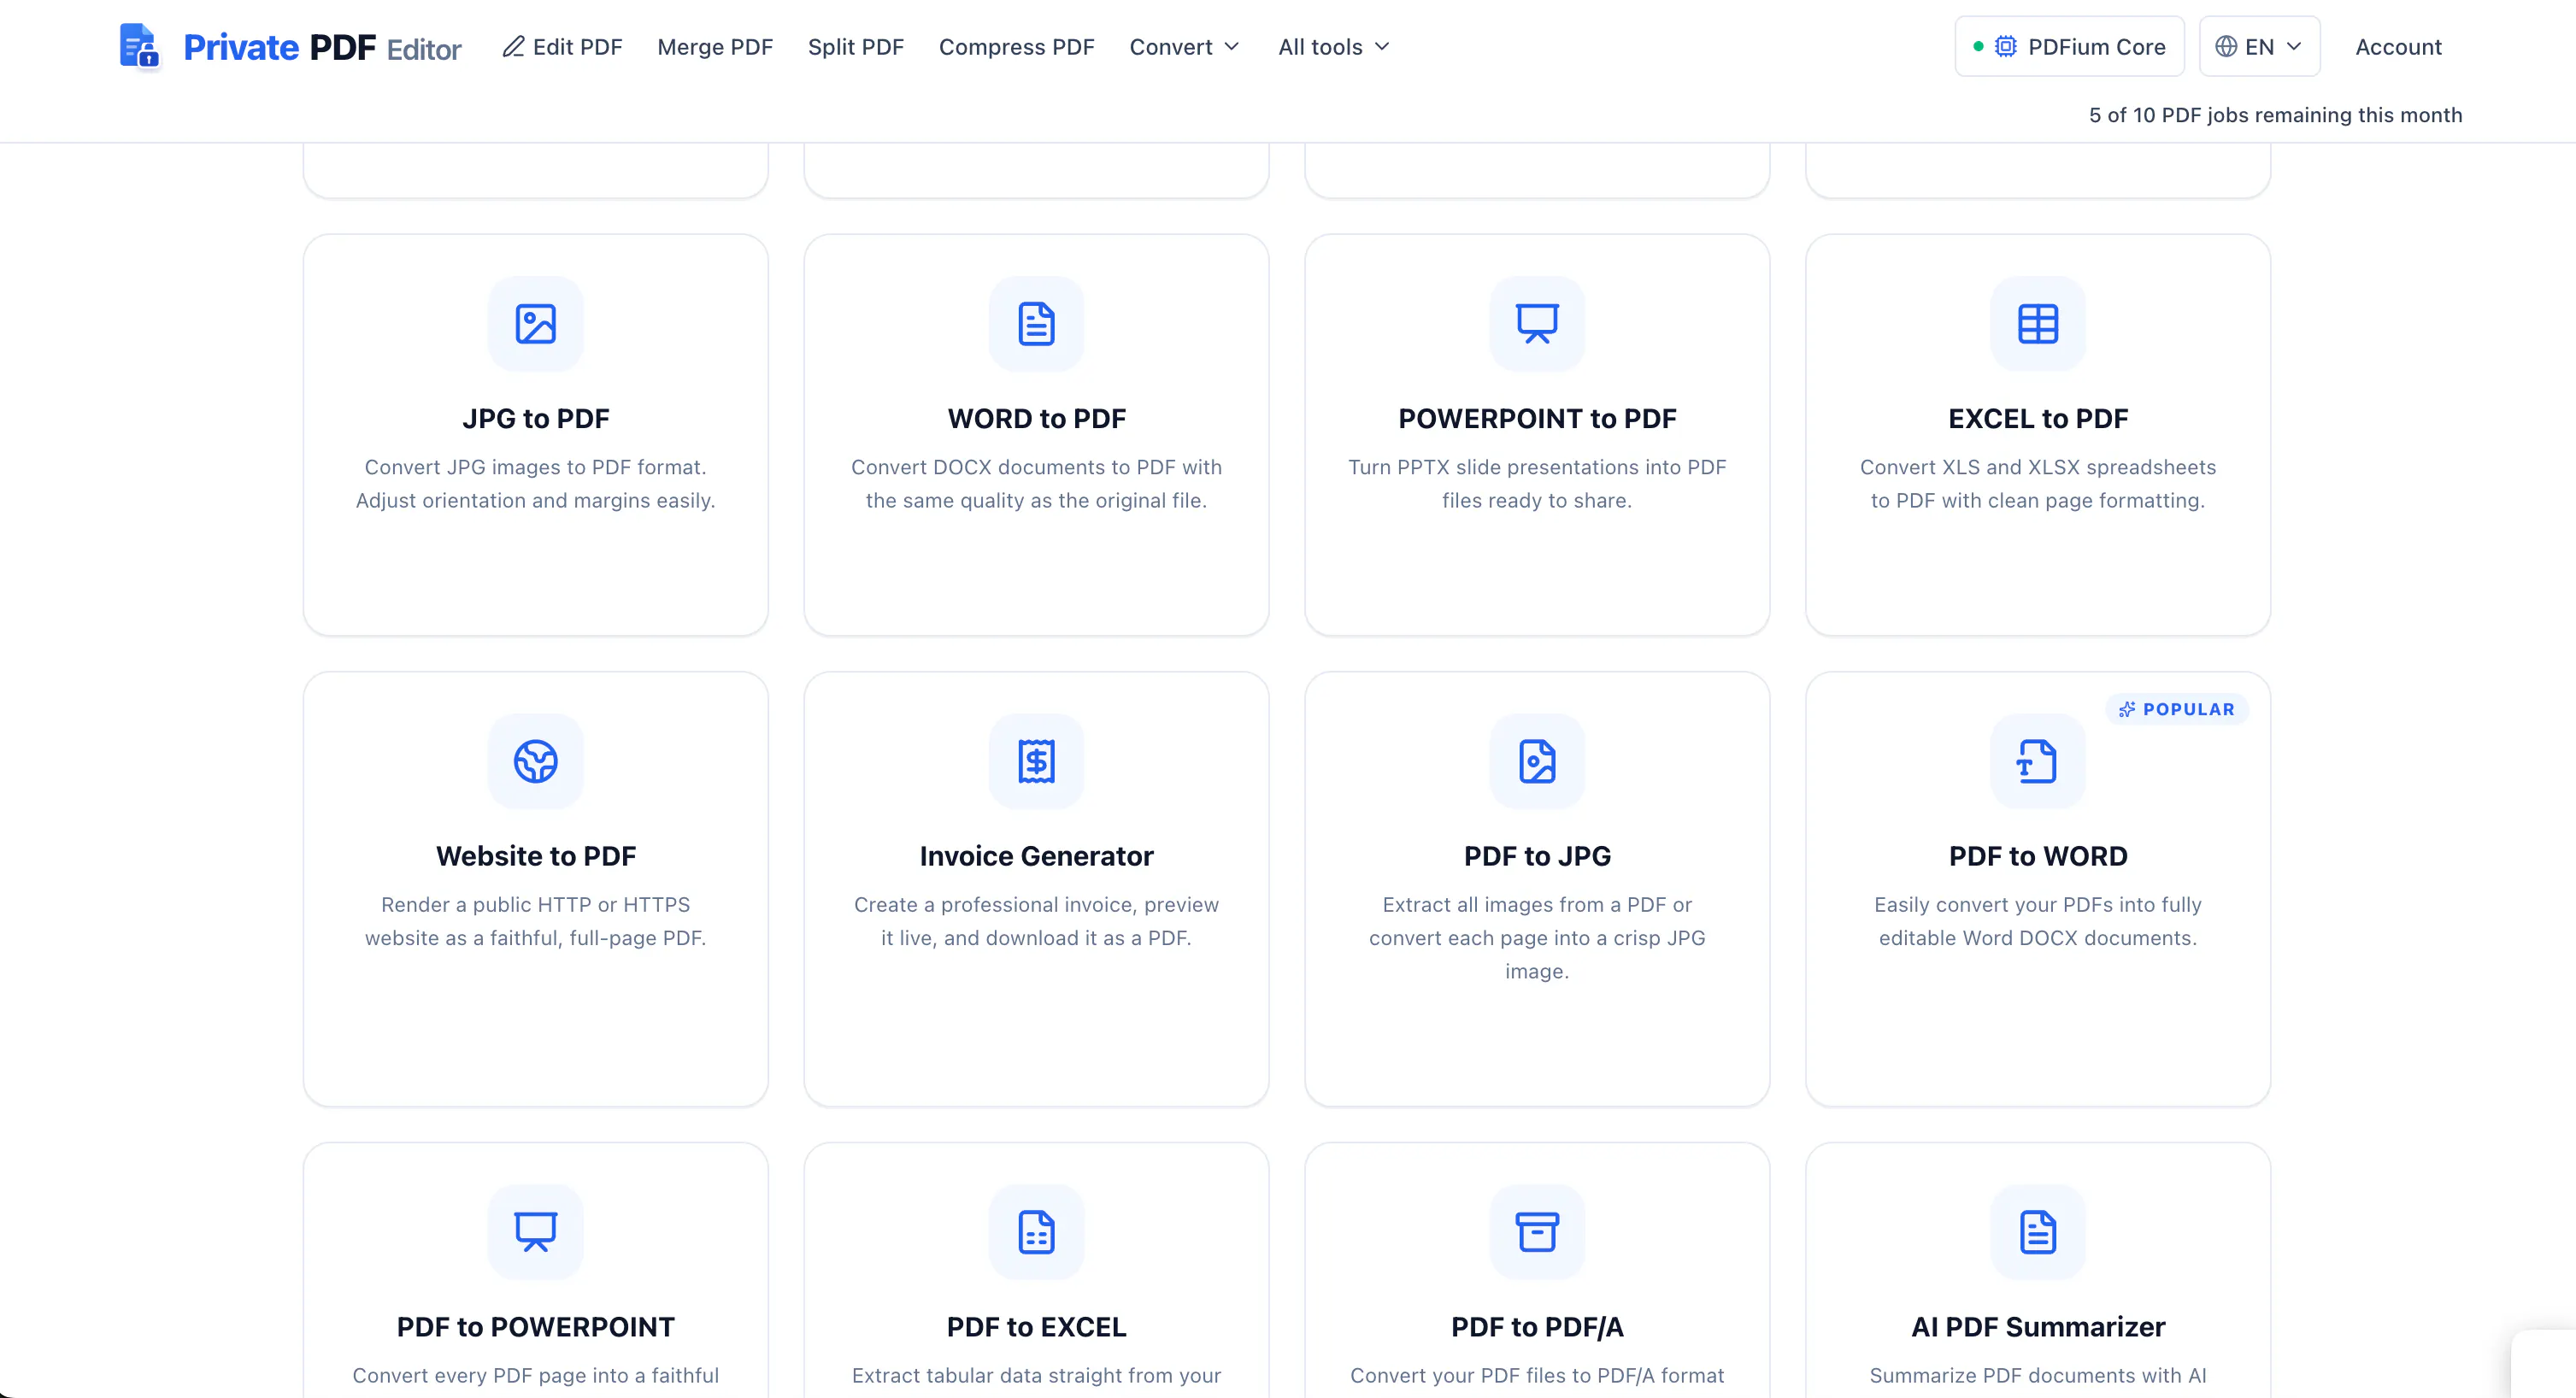Click the PDF to WORD file icon
Viewport: 2576px width, 1398px height.
2038,761
